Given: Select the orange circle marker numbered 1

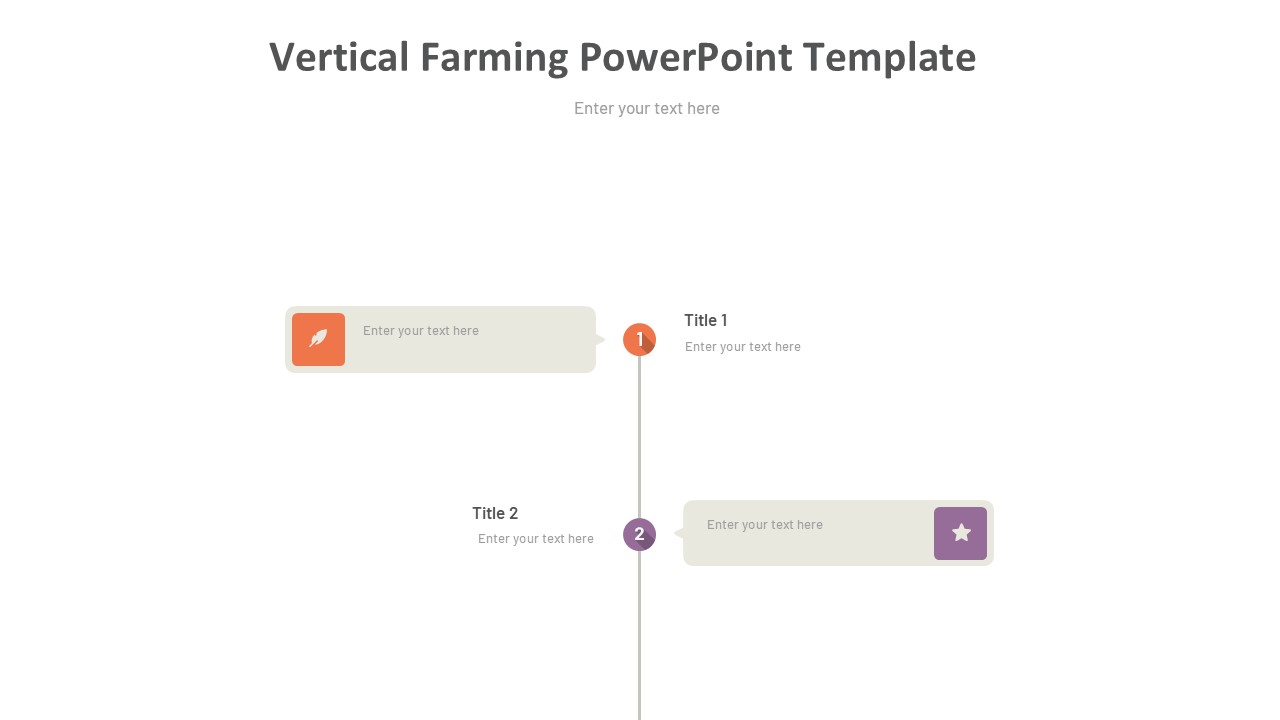Looking at the screenshot, I should click(639, 340).
